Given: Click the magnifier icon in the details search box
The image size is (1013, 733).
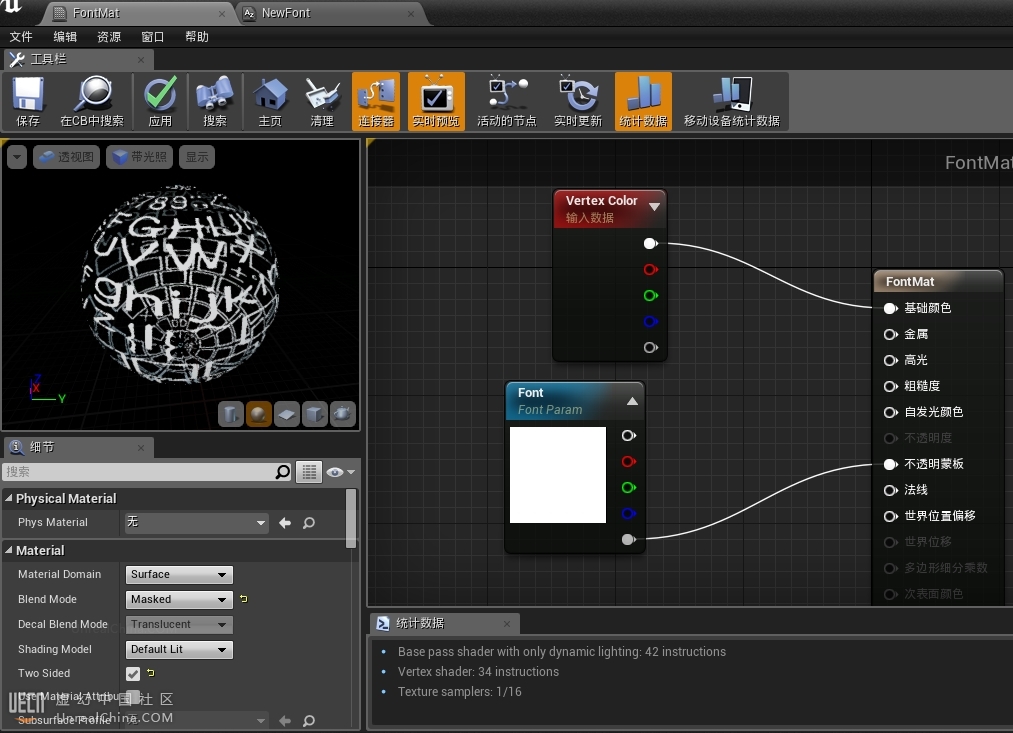Looking at the screenshot, I should (x=282, y=472).
